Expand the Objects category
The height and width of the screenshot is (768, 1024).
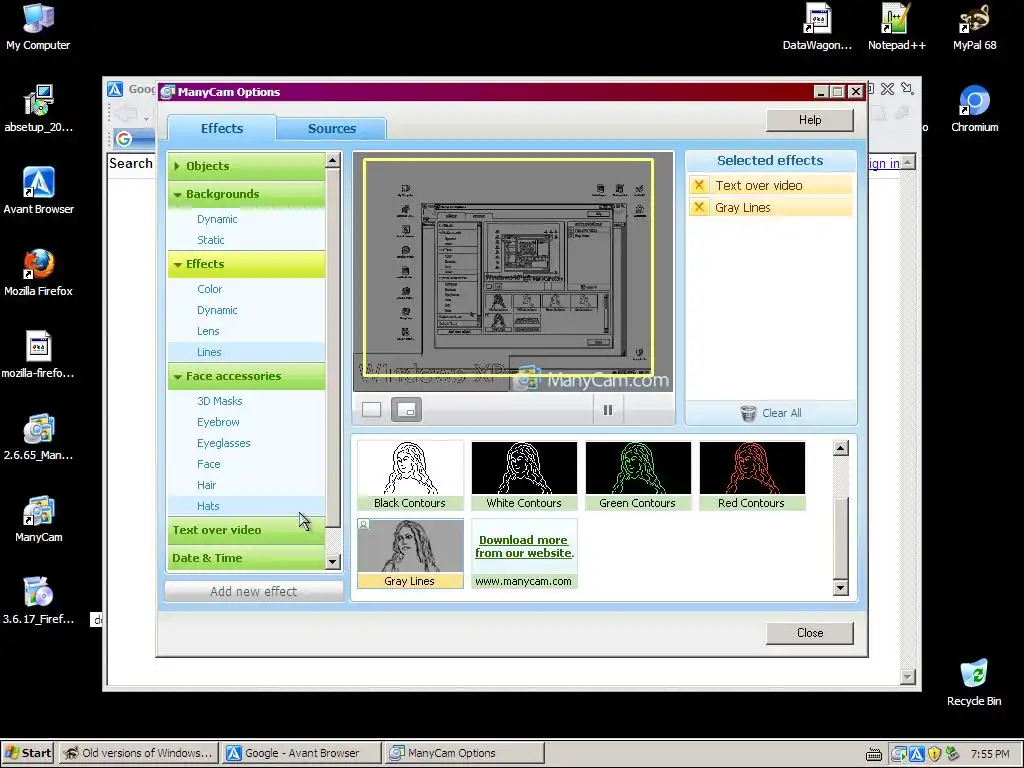[246, 166]
